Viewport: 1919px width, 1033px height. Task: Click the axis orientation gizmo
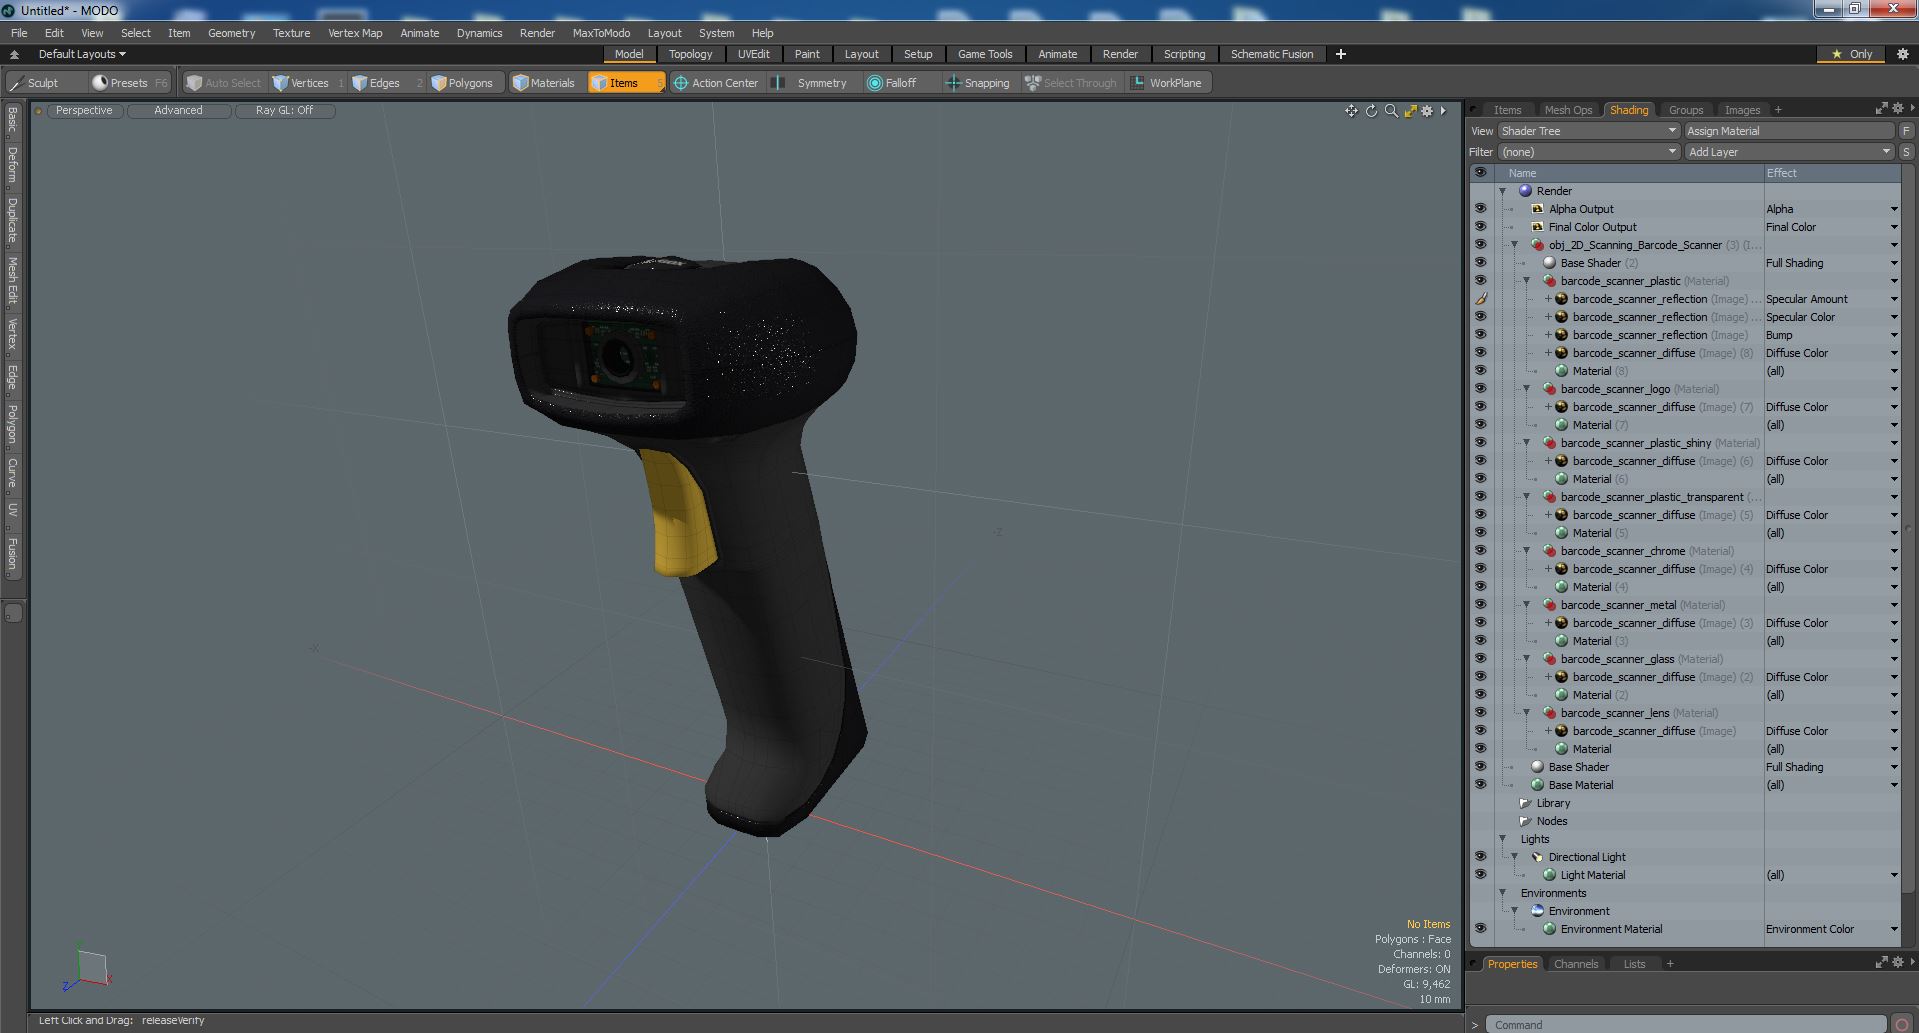[88, 969]
